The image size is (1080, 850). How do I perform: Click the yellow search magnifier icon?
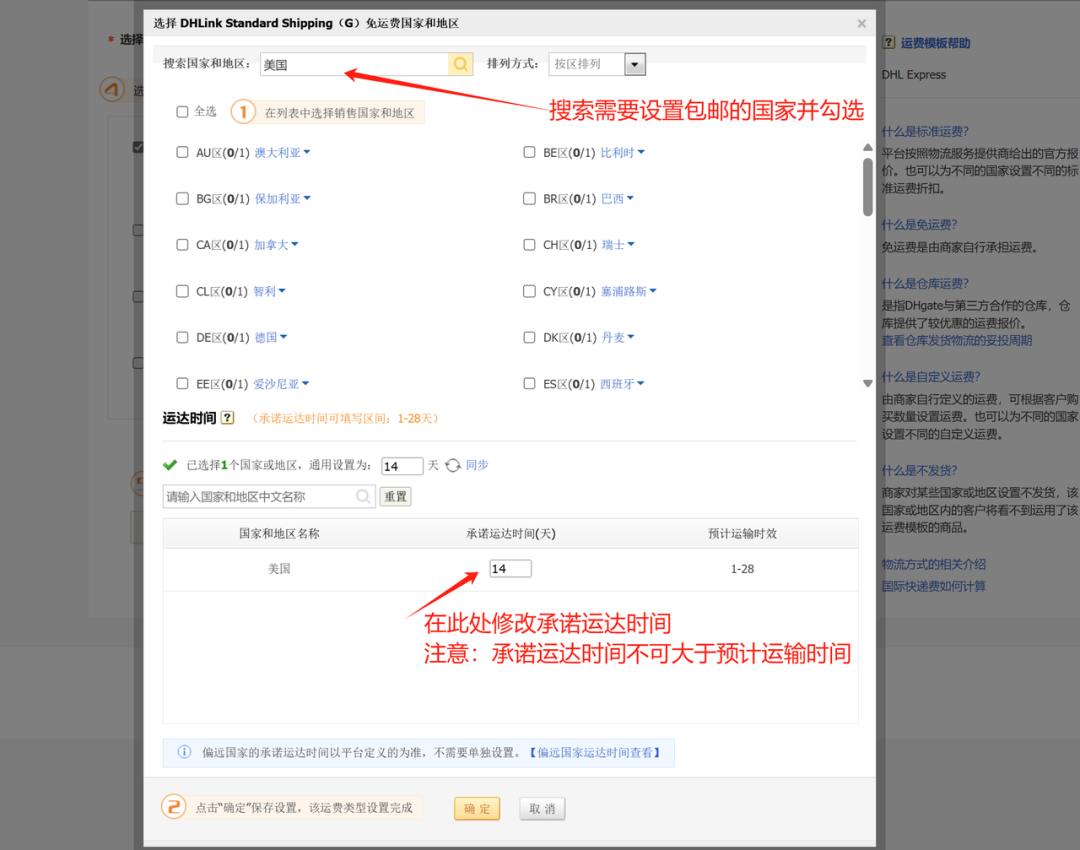[460, 63]
